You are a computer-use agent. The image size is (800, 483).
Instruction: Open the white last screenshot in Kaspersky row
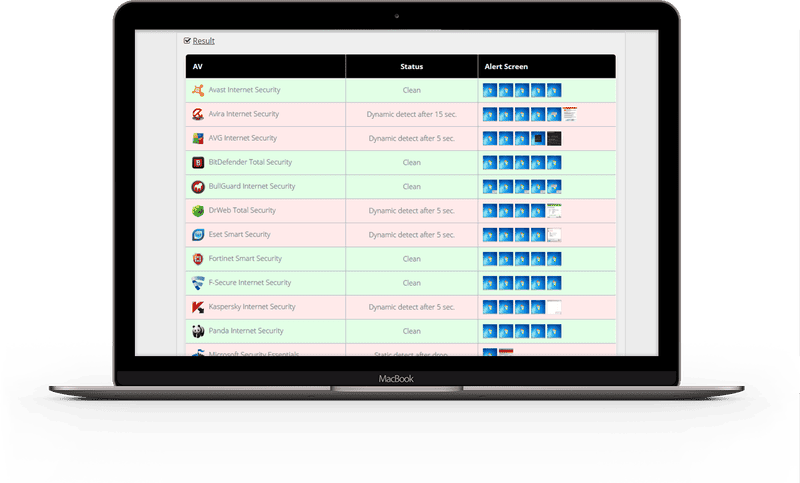pos(554,307)
